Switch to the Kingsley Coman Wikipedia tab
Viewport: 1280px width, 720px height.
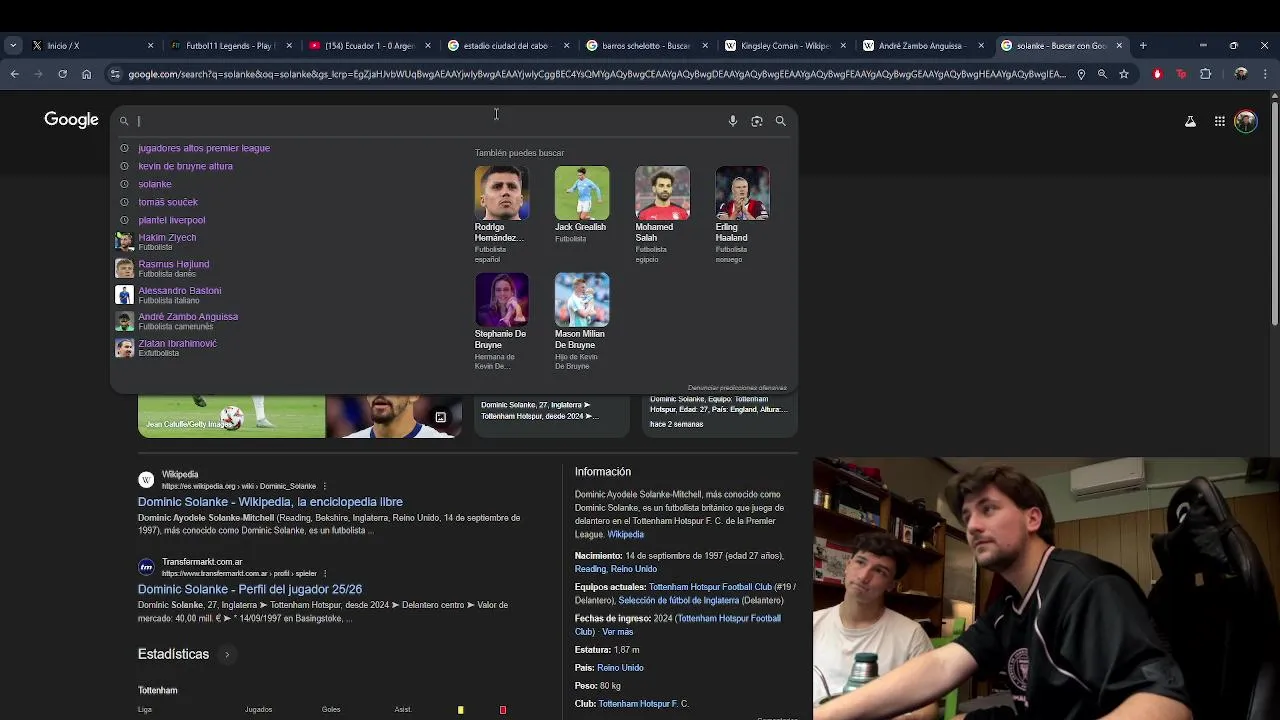(x=785, y=45)
